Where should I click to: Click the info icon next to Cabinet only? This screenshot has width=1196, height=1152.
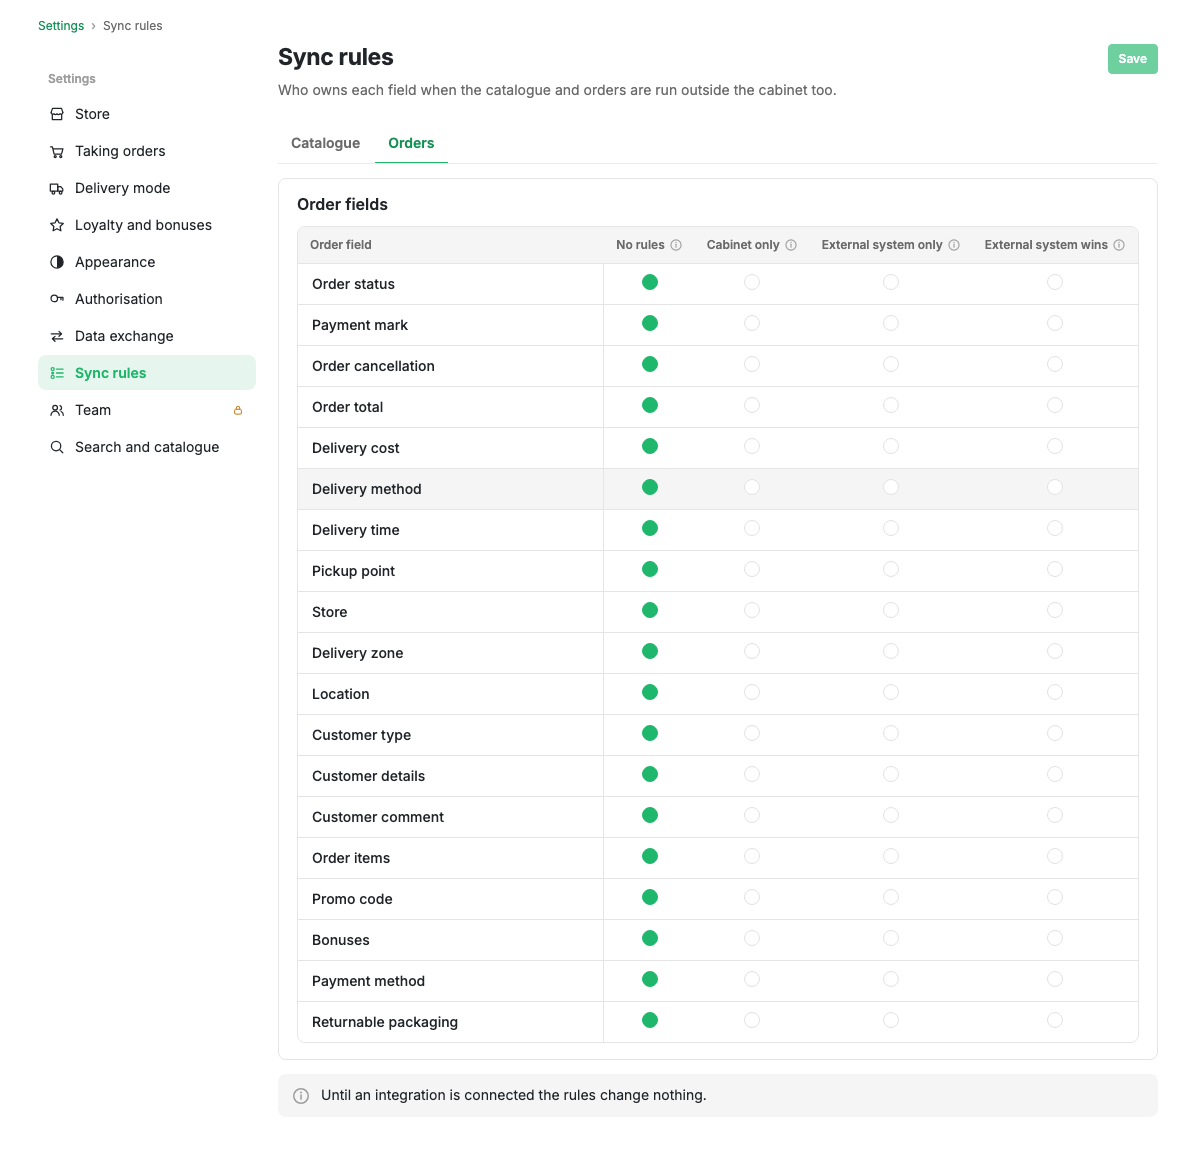(791, 245)
